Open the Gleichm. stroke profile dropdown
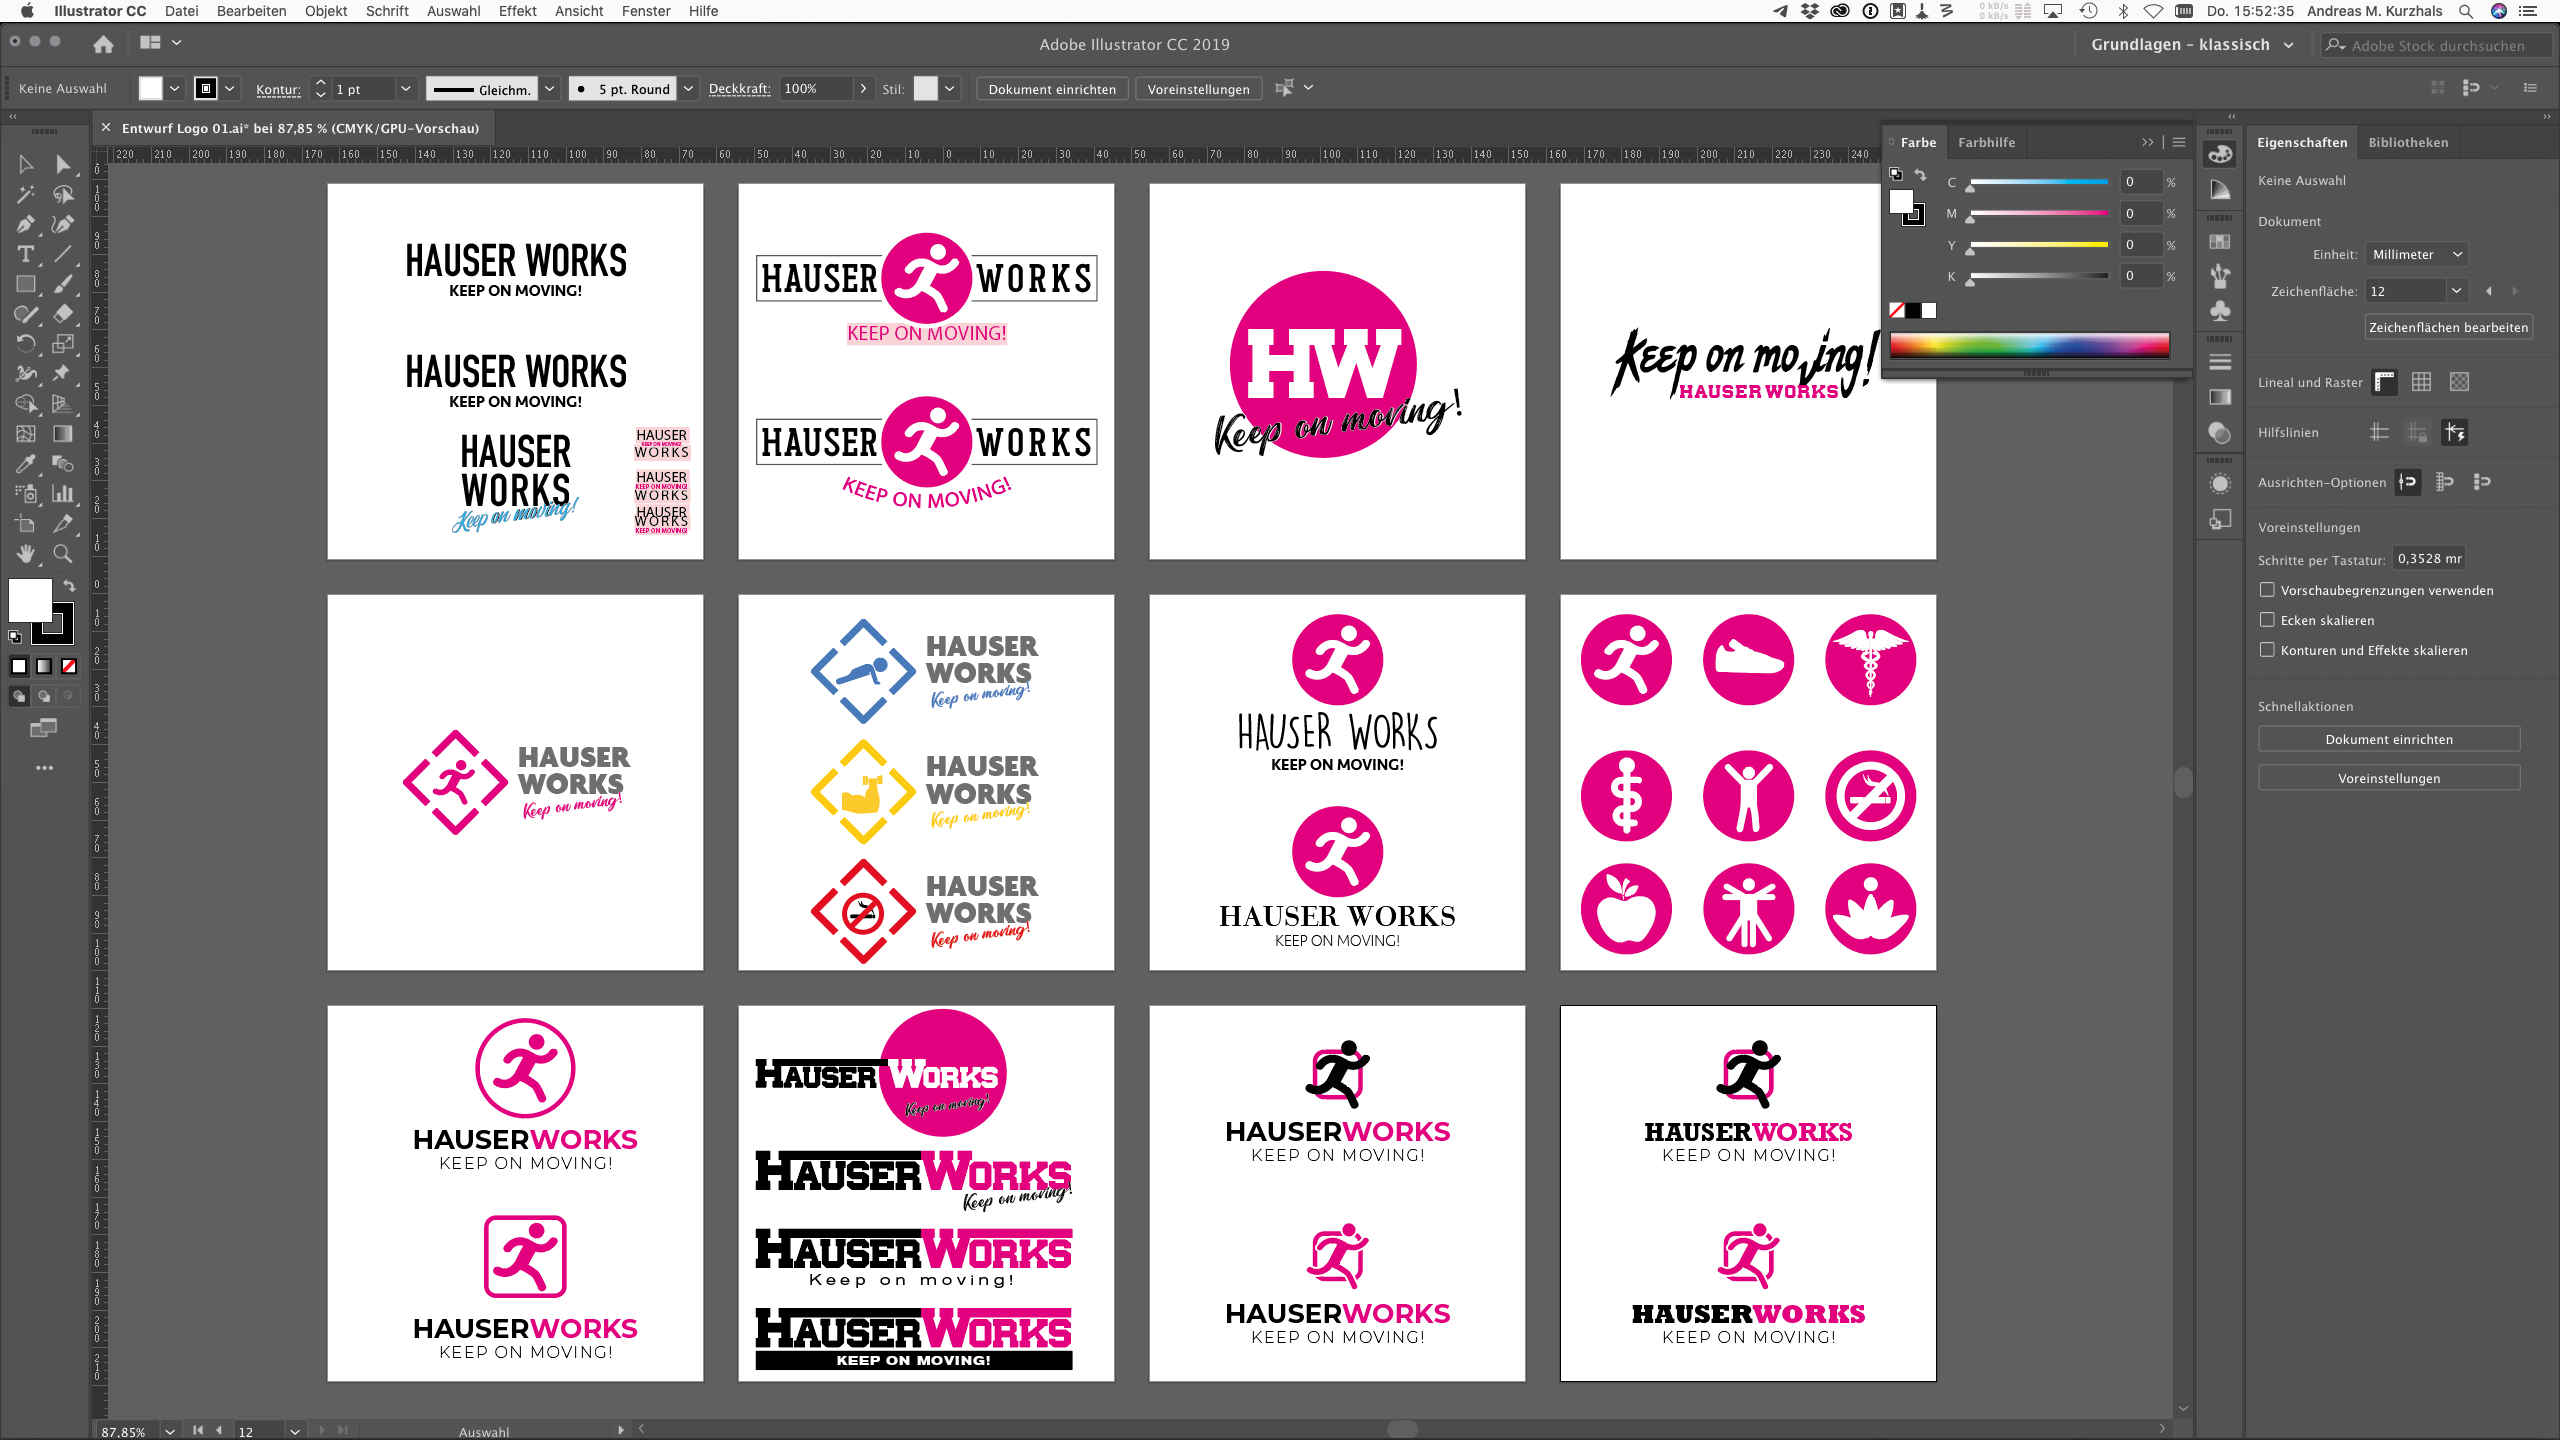The image size is (2560, 1440). coord(549,89)
